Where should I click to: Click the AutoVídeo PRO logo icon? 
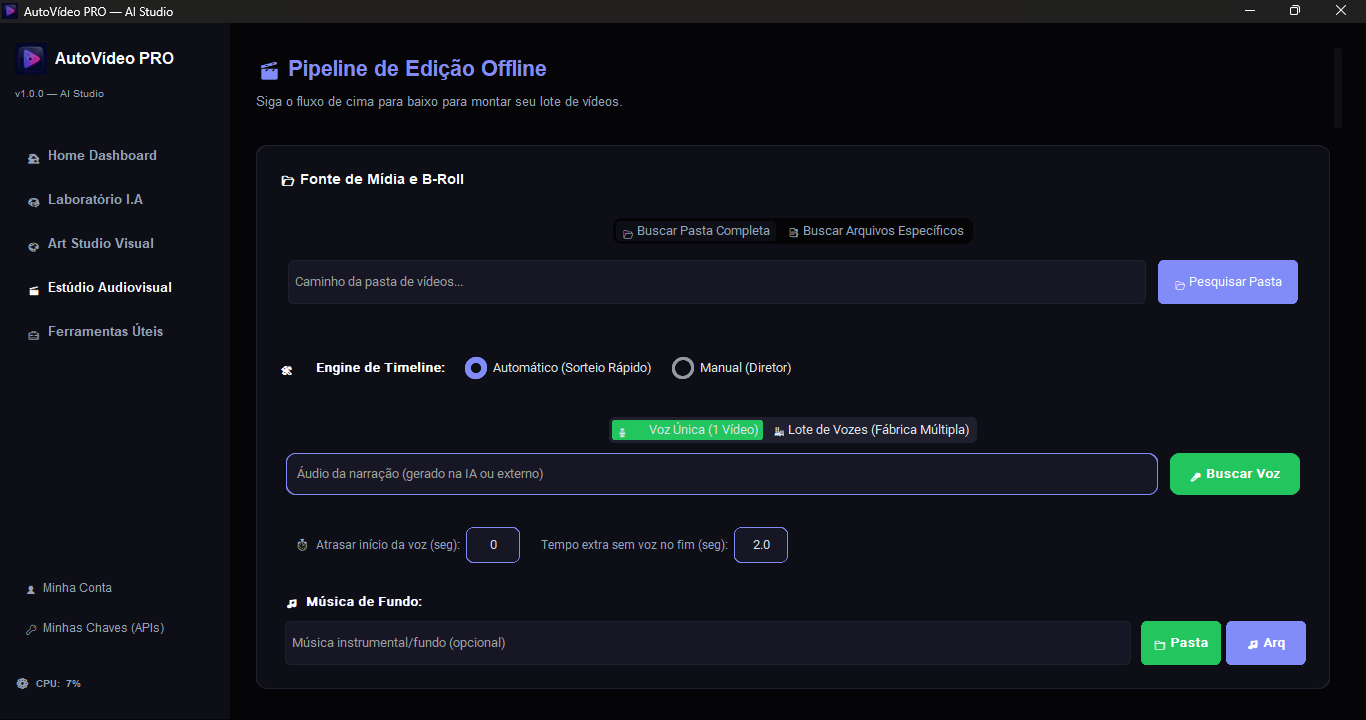32,59
